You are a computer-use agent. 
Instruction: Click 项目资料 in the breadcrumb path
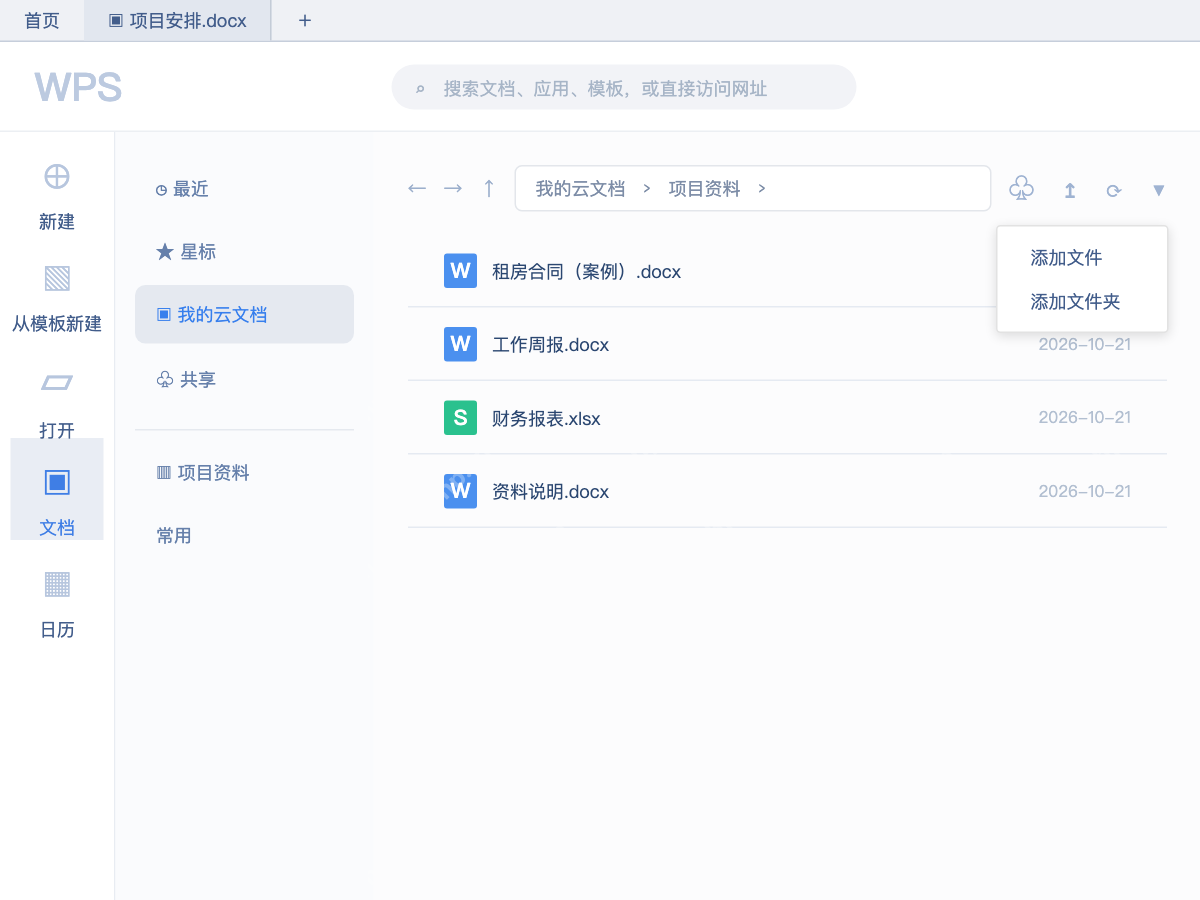coord(704,188)
